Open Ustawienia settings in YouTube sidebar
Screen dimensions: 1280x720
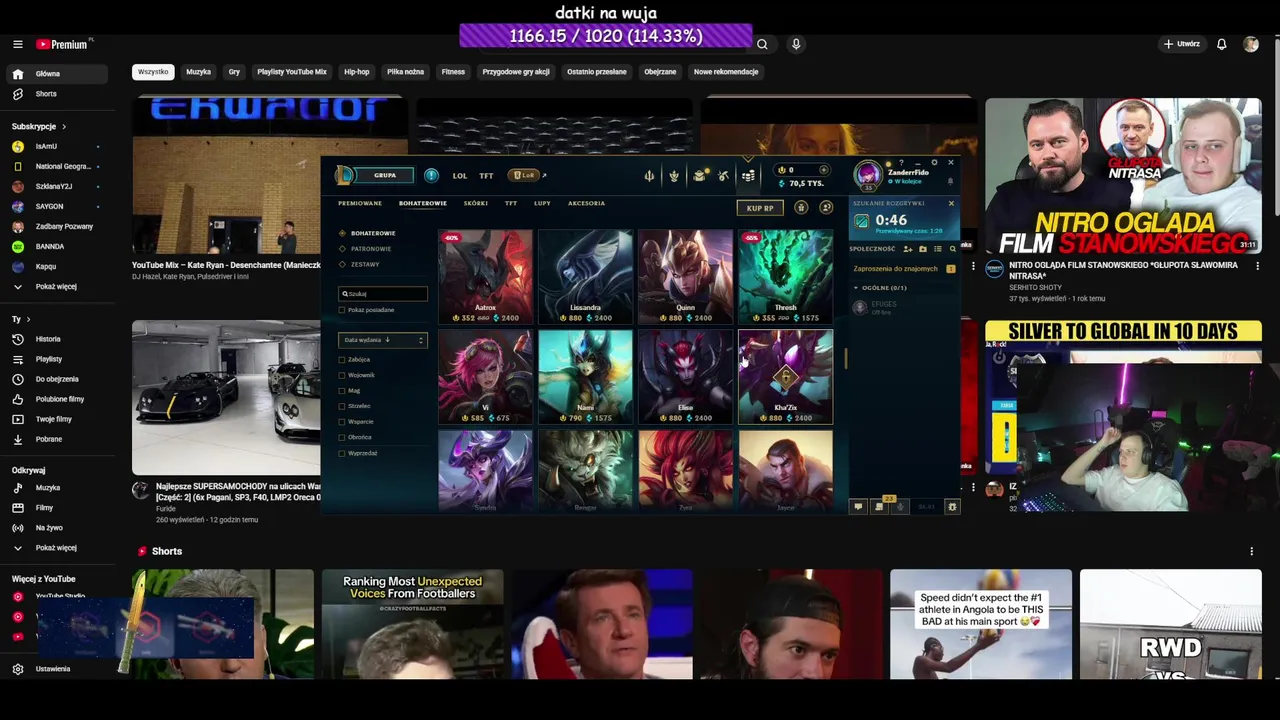coord(56,669)
